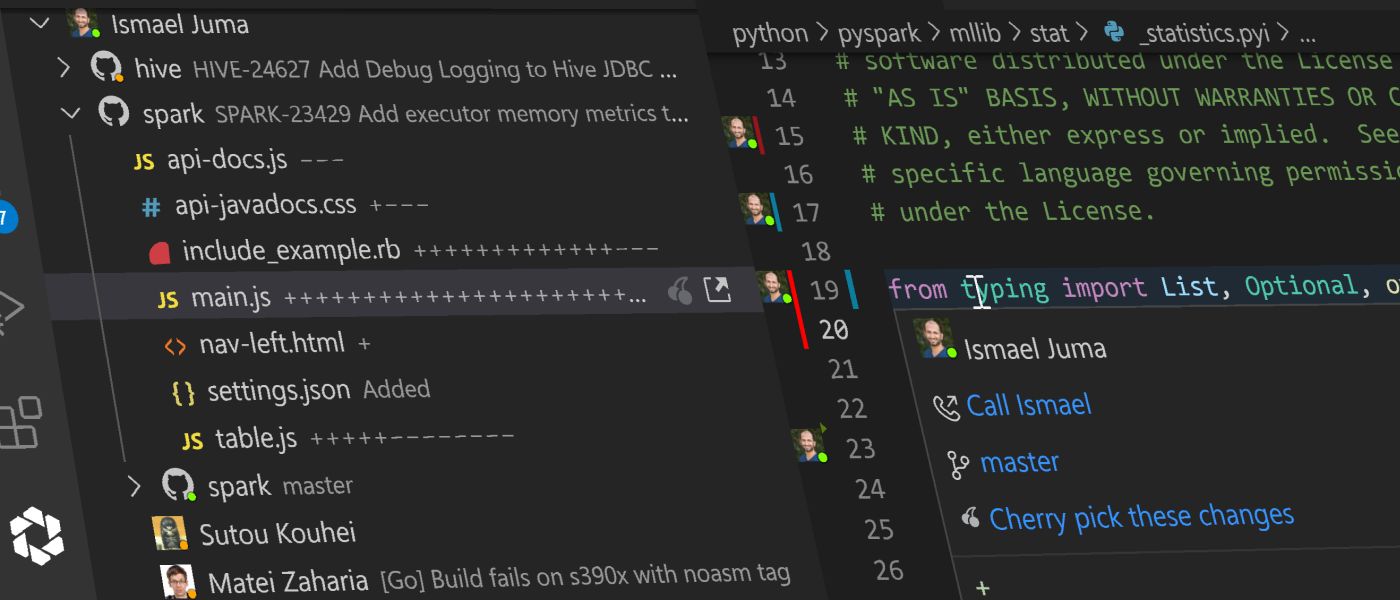This screenshot has width=1400, height=600.
Task: Click the GitHub icon beside the hive repo
Action: (x=107, y=67)
